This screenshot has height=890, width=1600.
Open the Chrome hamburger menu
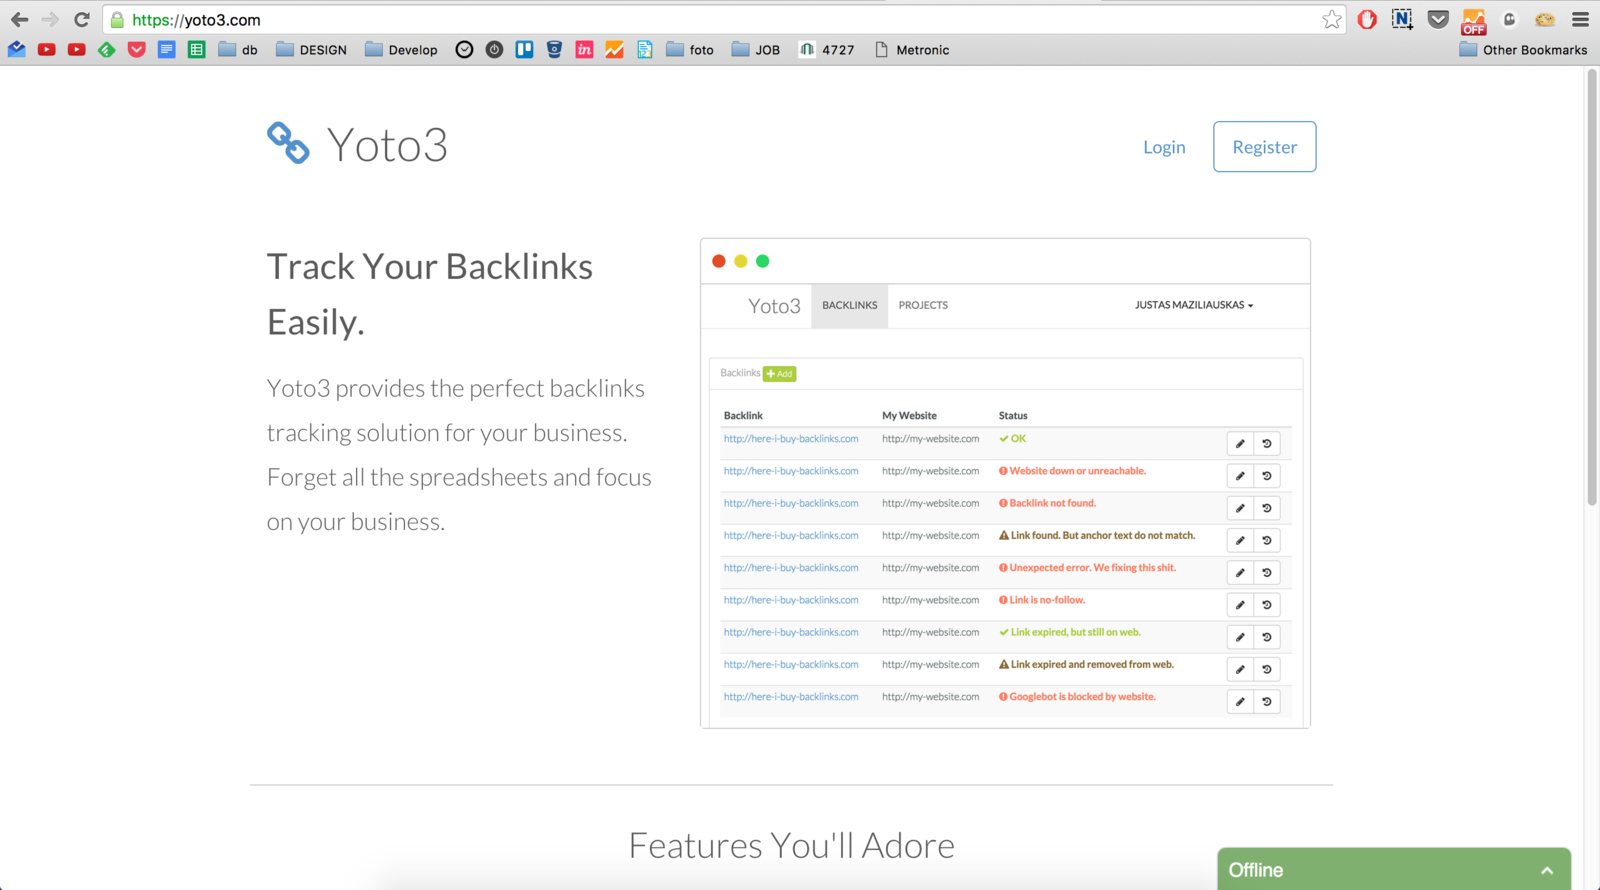[1580, 19]
